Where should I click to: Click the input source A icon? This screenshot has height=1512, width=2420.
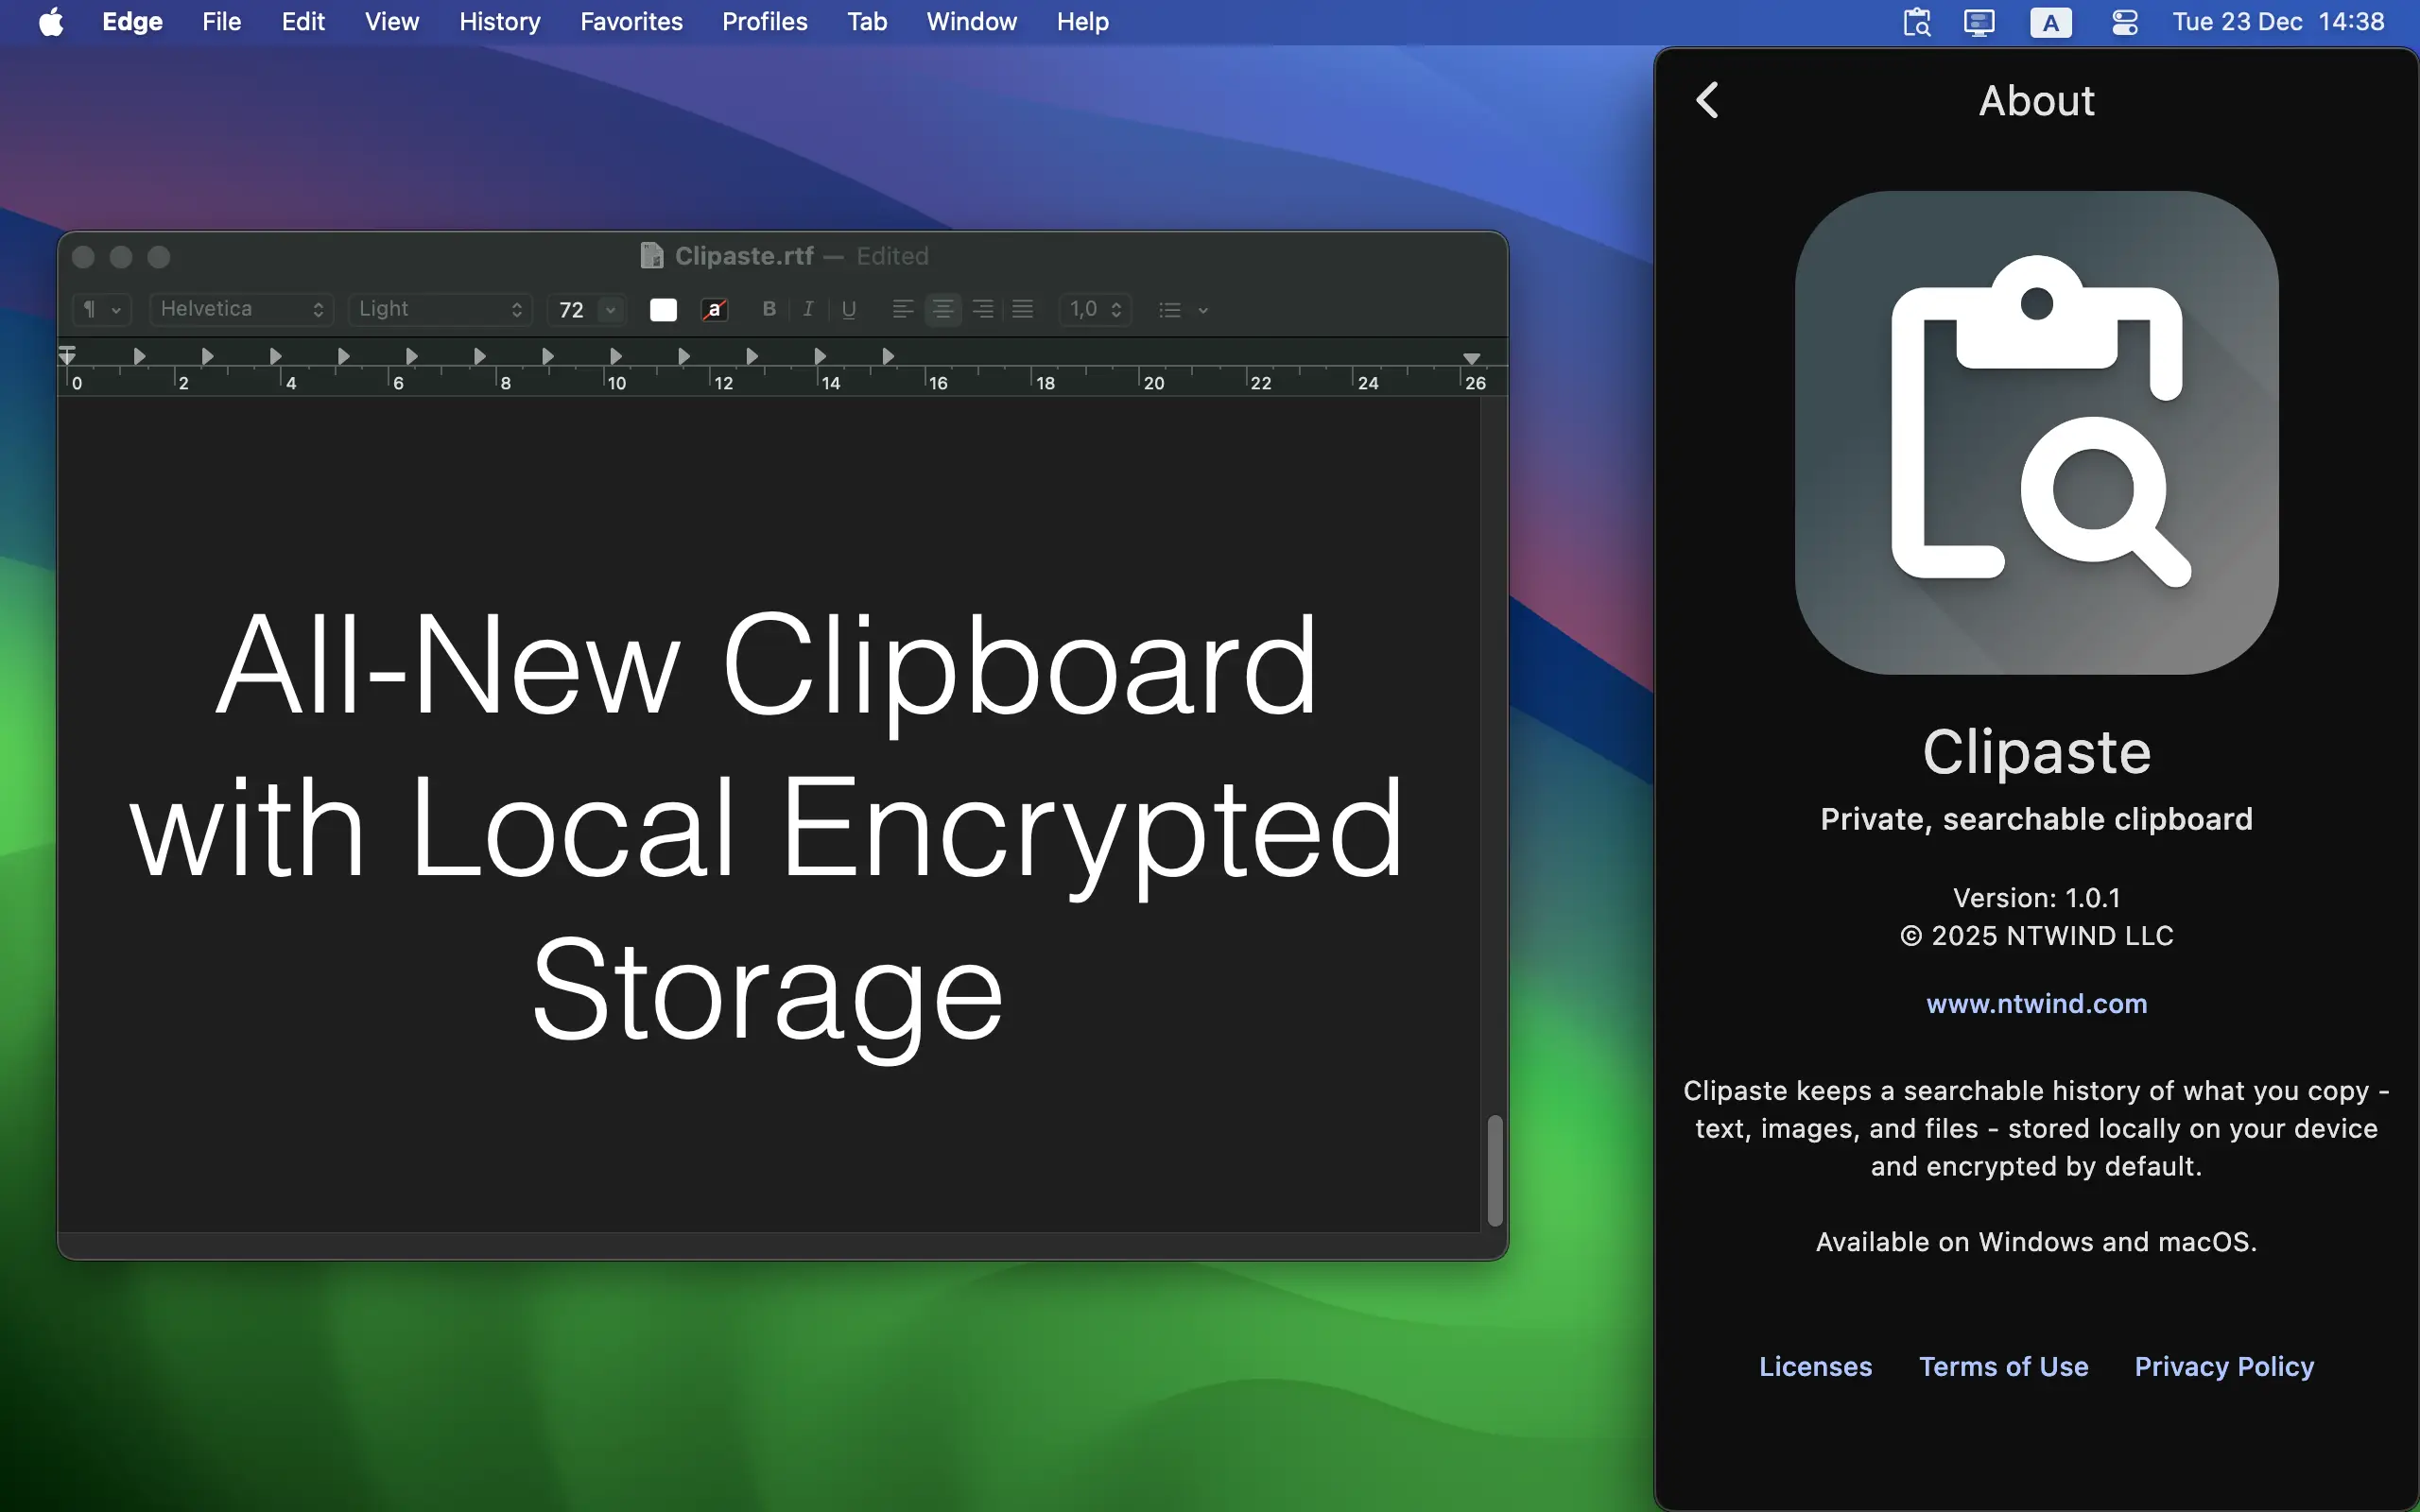click(2051, 22)
